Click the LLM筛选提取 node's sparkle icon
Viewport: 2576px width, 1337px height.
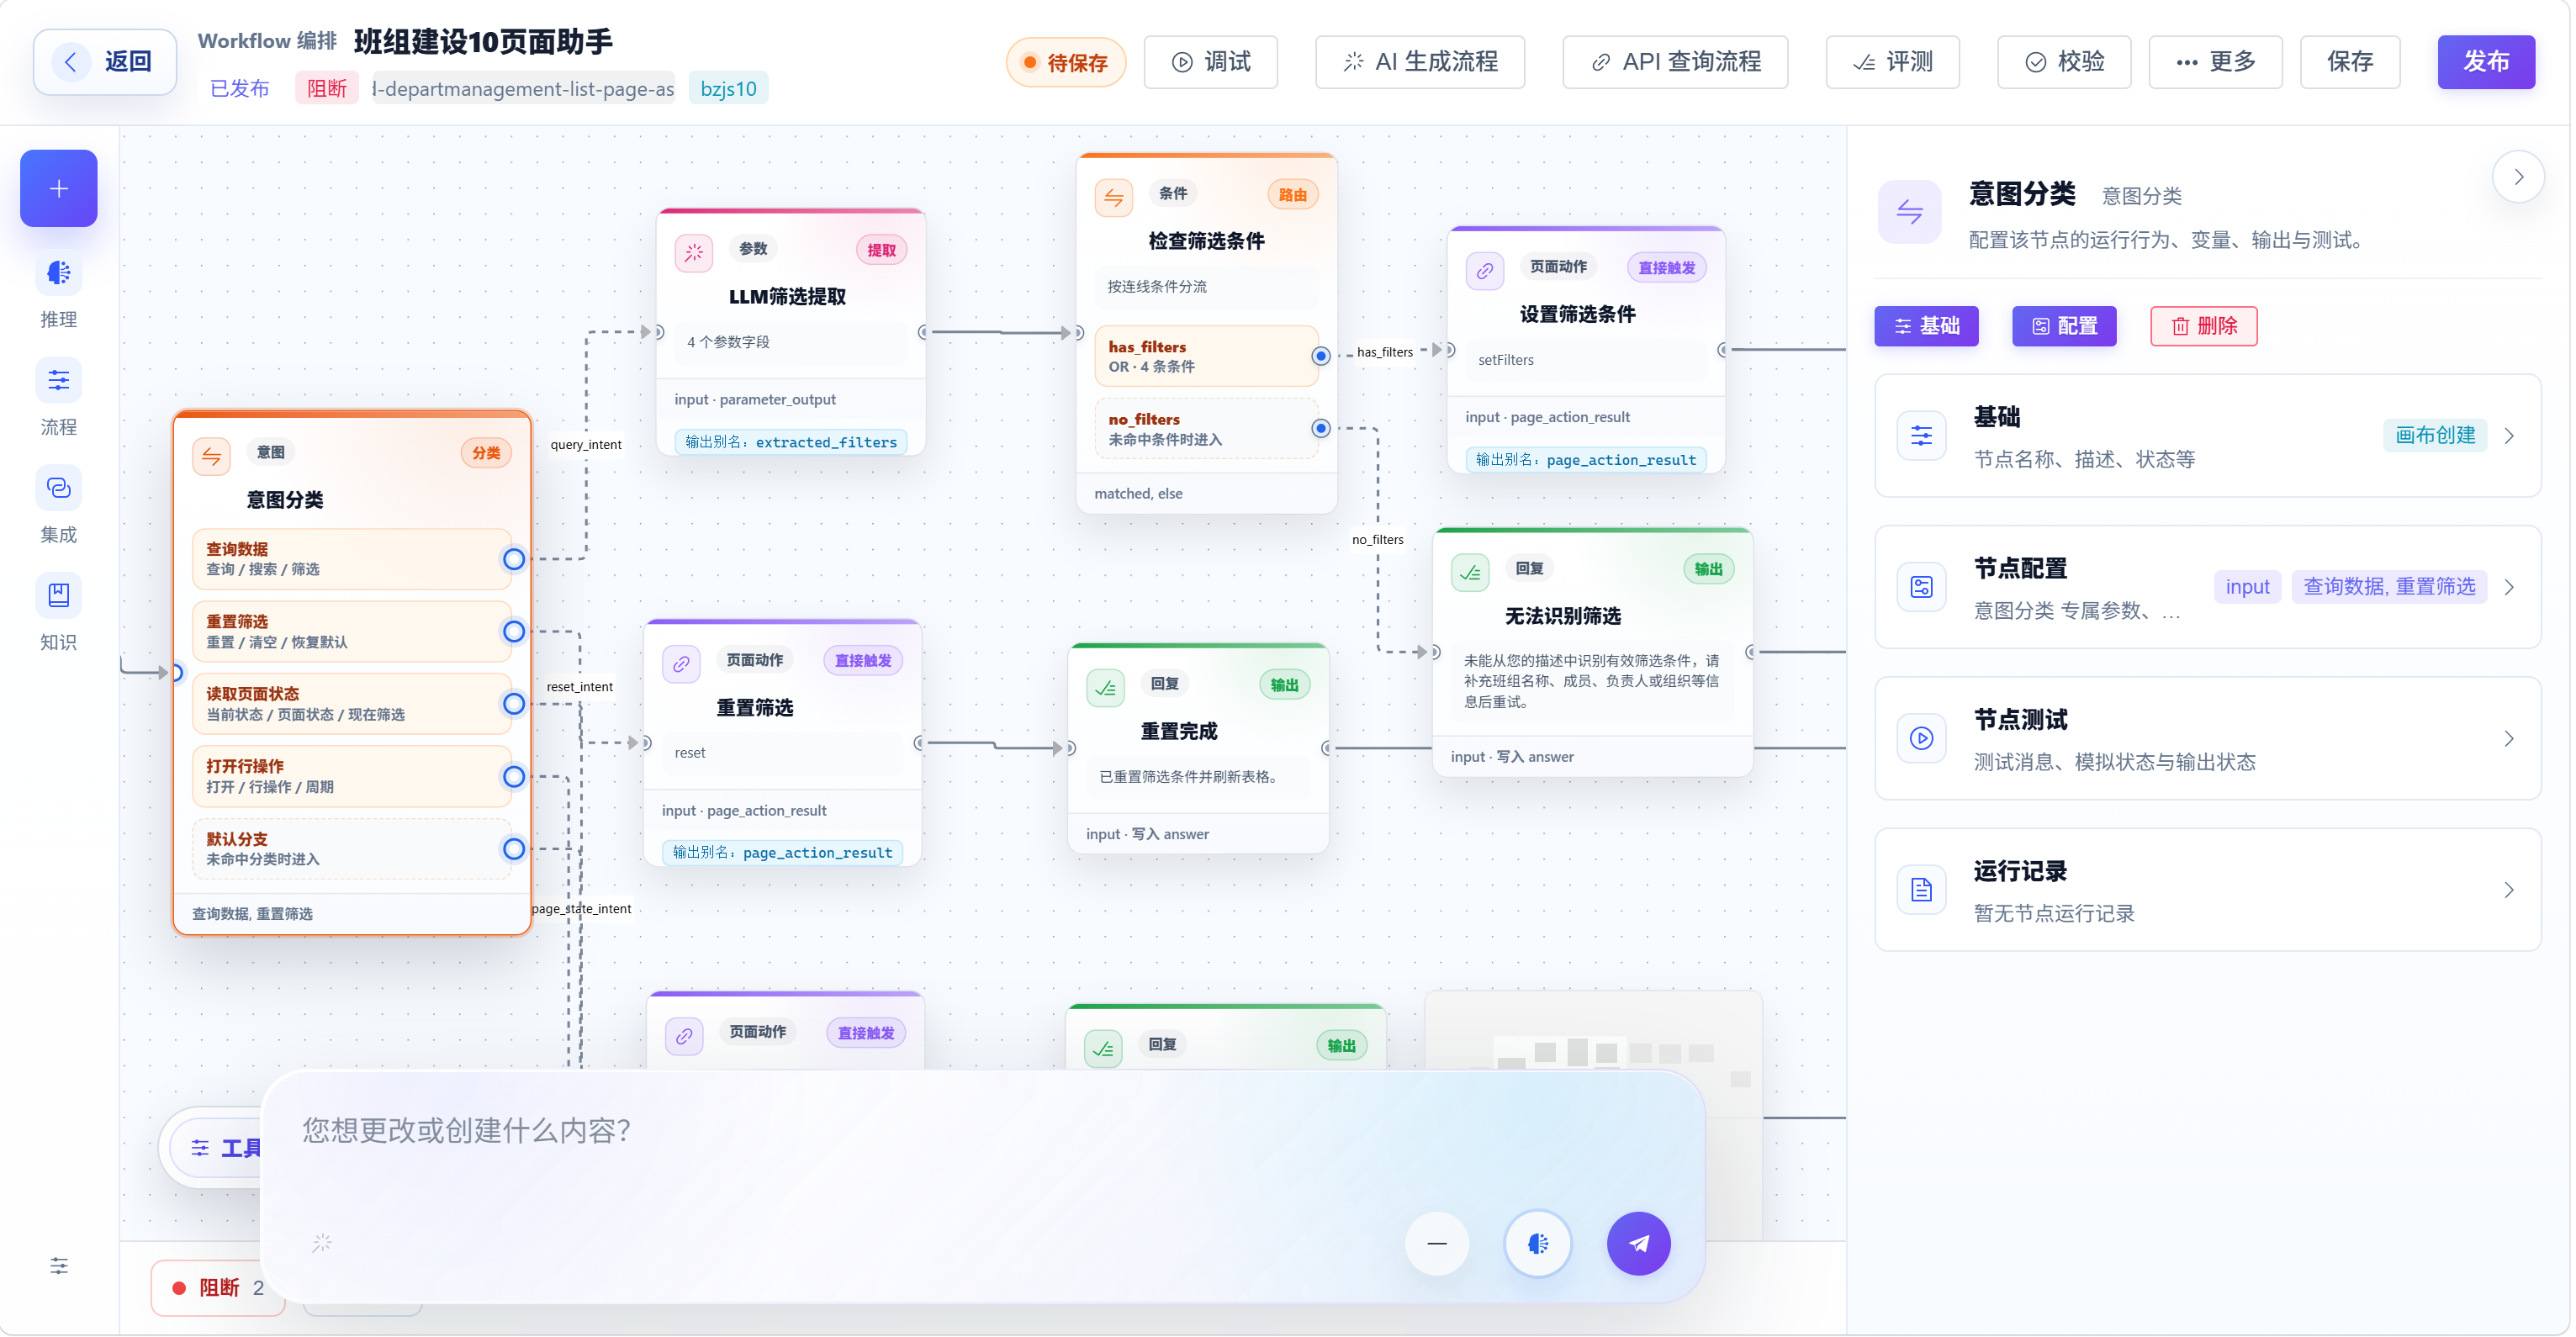pos(694,252)
